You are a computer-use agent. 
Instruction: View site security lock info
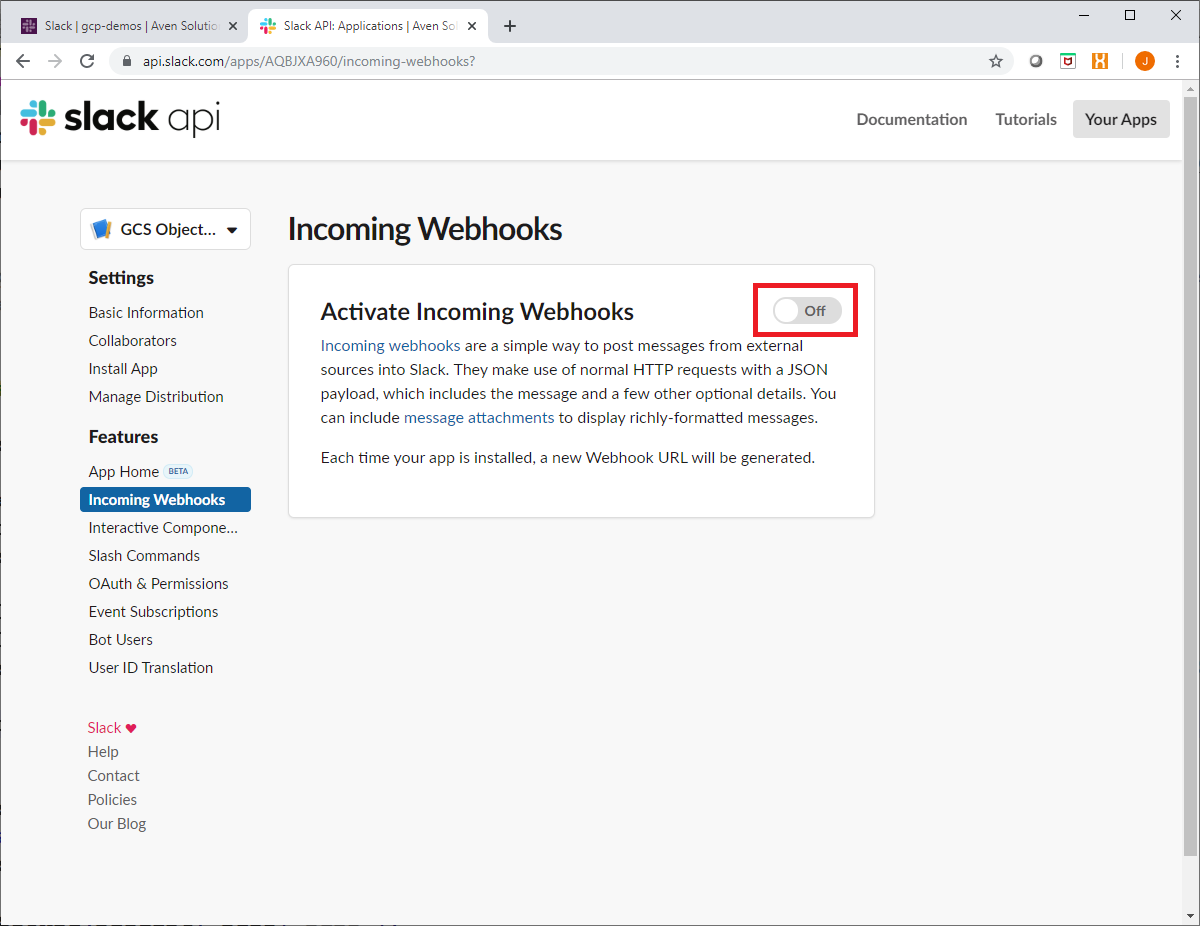pos(126,61)
